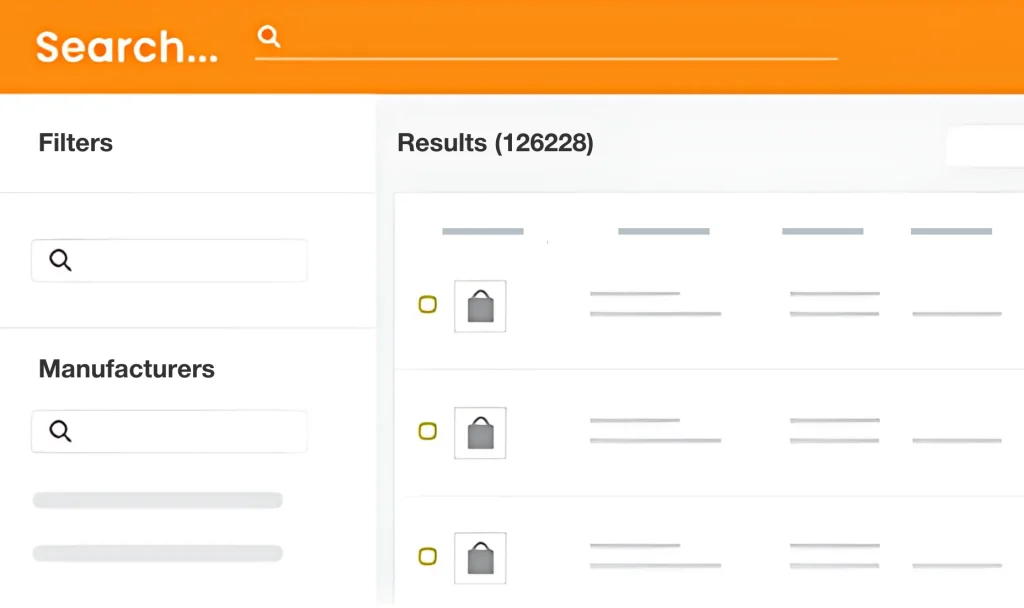Check the third result row checkbox

click(x=428, y=557)
